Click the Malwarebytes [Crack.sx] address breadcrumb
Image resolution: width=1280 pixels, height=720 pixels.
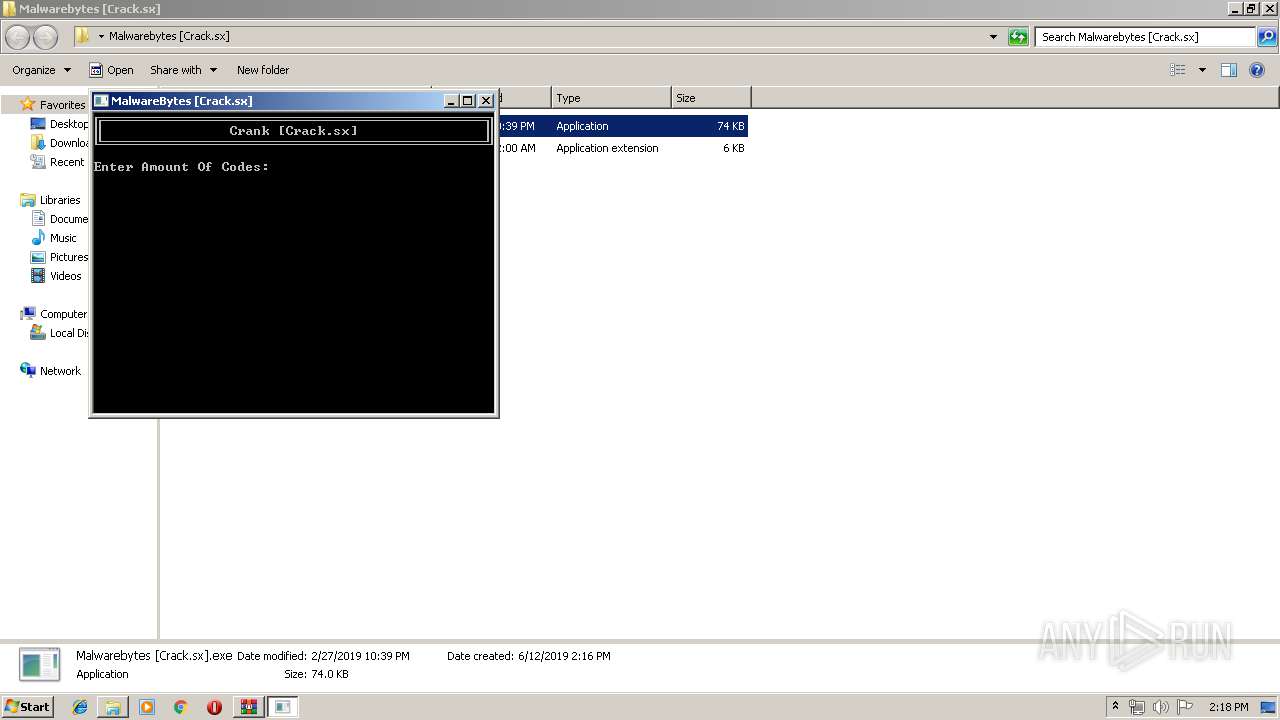(169, 36)
